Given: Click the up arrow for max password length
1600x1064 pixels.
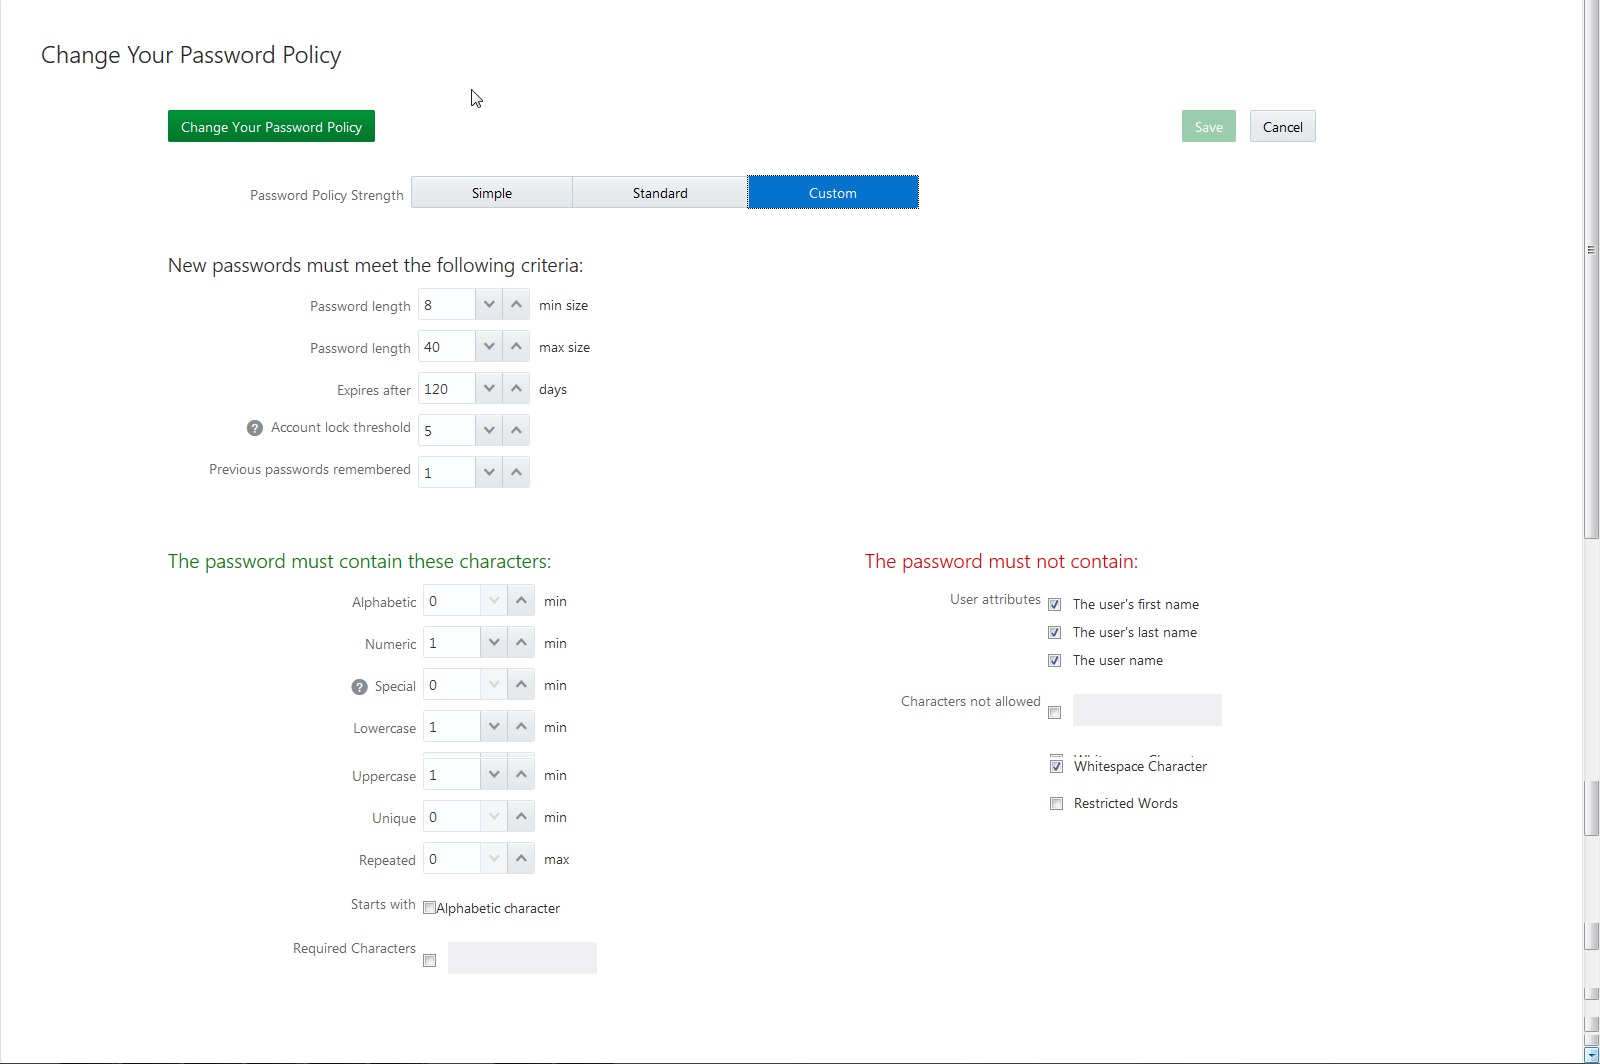Looking at the screenshot, I should pos(516,346).
